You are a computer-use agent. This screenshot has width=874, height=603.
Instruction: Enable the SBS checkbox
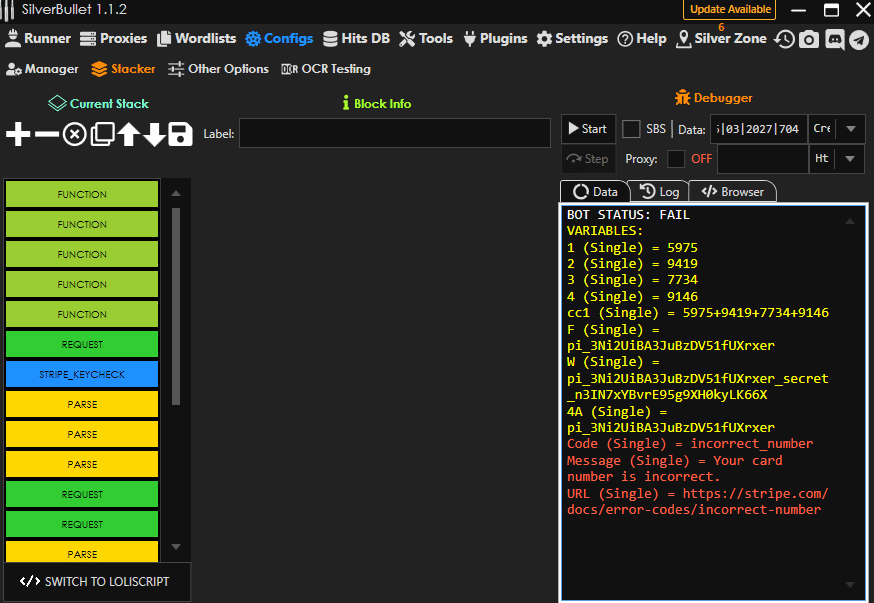[631, 129]
